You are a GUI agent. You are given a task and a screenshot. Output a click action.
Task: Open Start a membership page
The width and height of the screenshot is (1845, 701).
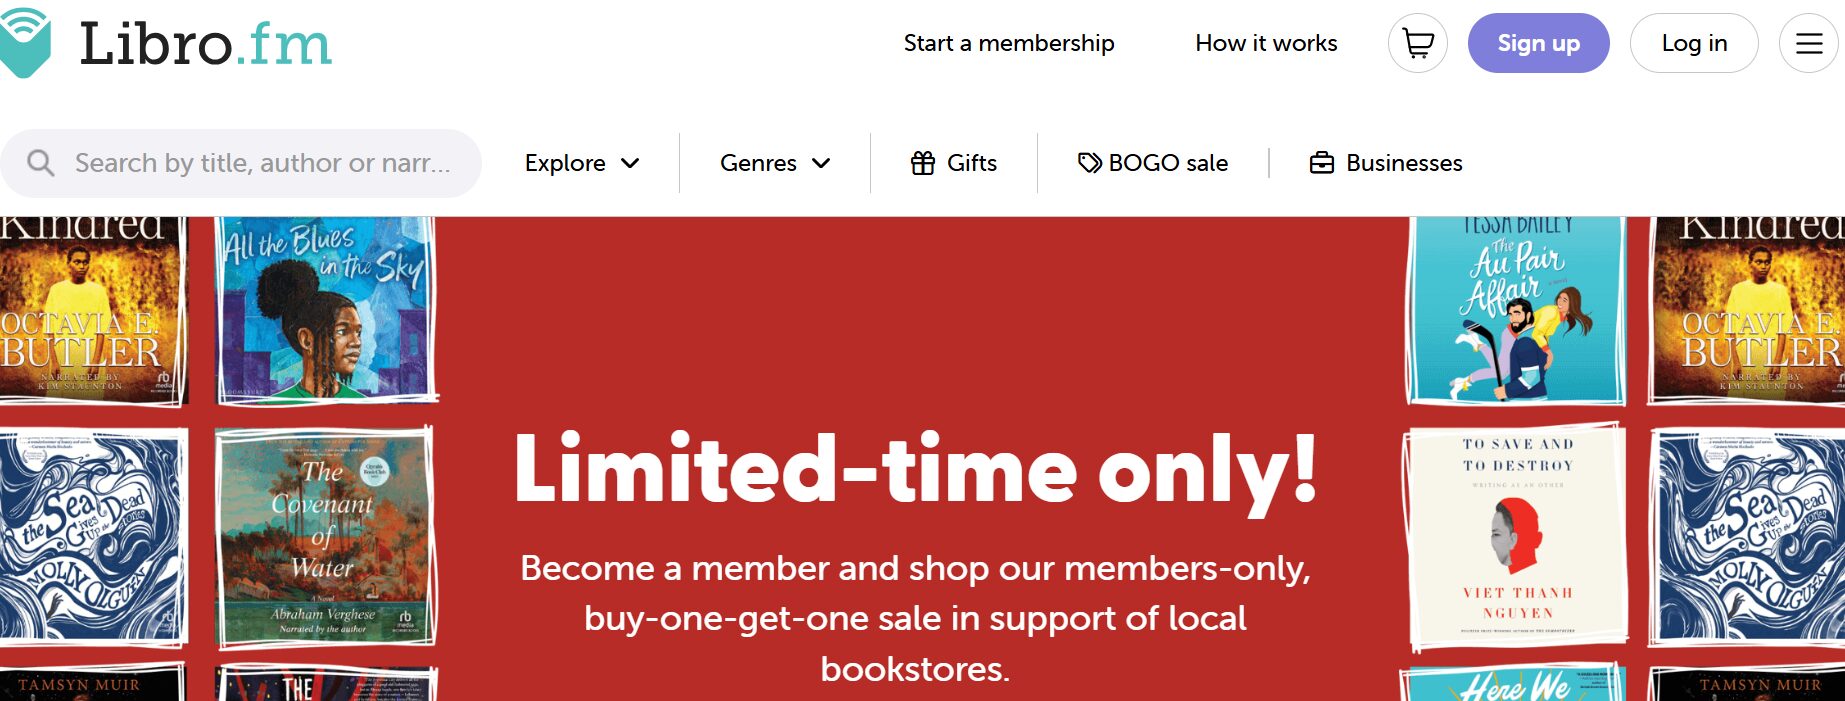1008,43
